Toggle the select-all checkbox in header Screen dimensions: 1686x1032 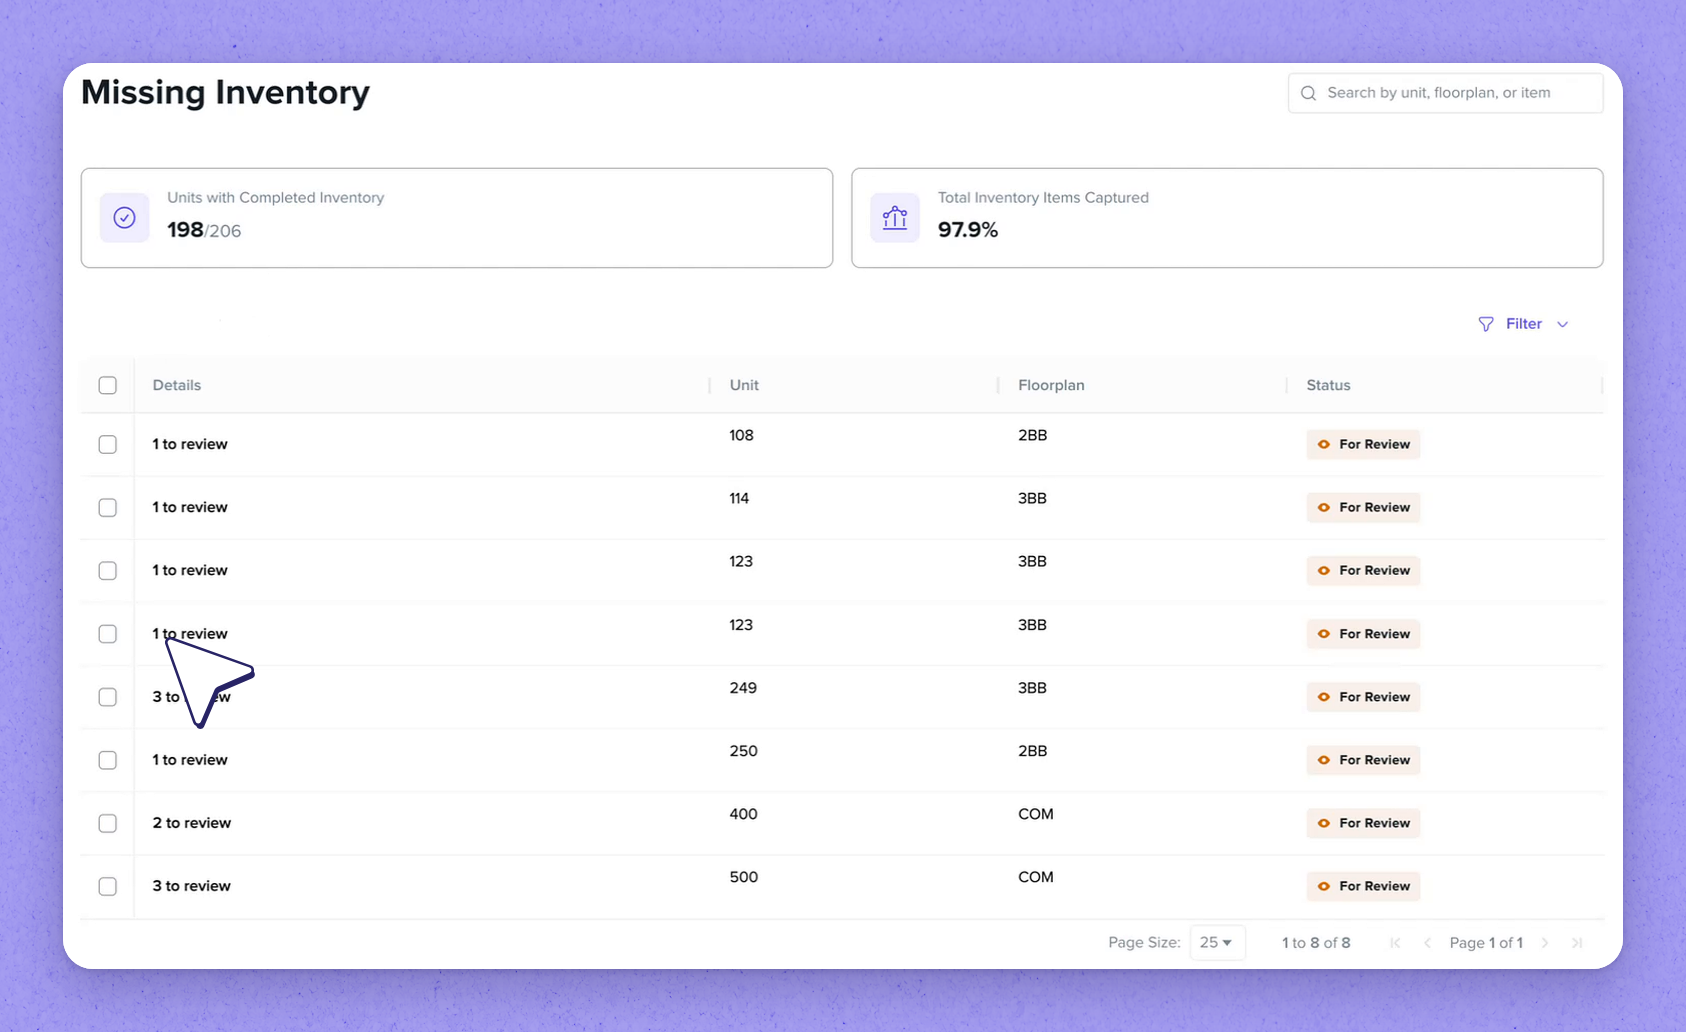108,385
